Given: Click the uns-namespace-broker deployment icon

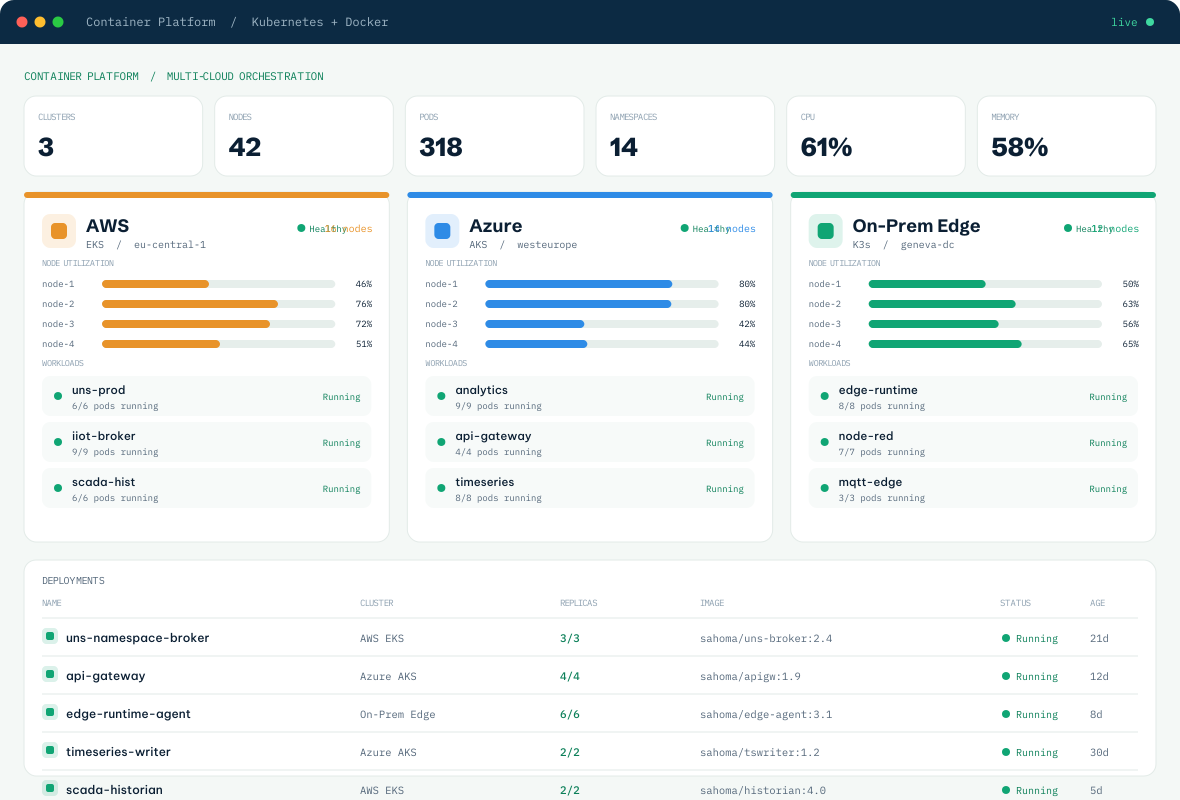Looking at the screenshot, I should [x=50, y=637].
